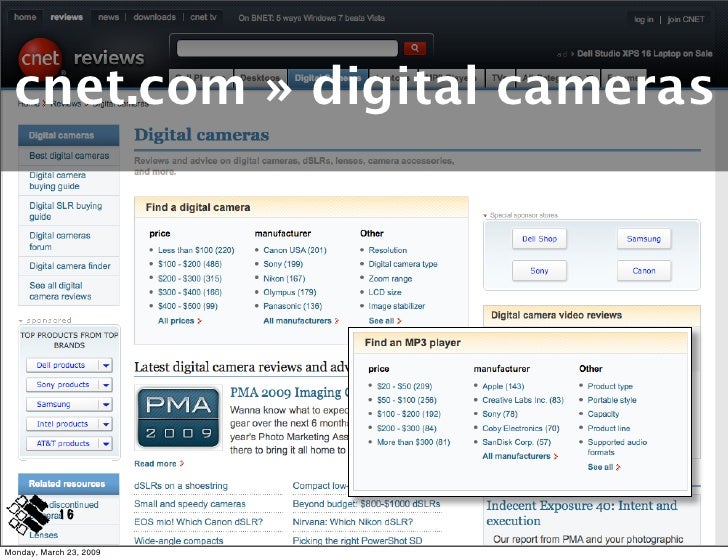Select Sony (199) camera manufacturer

[283, 264]
